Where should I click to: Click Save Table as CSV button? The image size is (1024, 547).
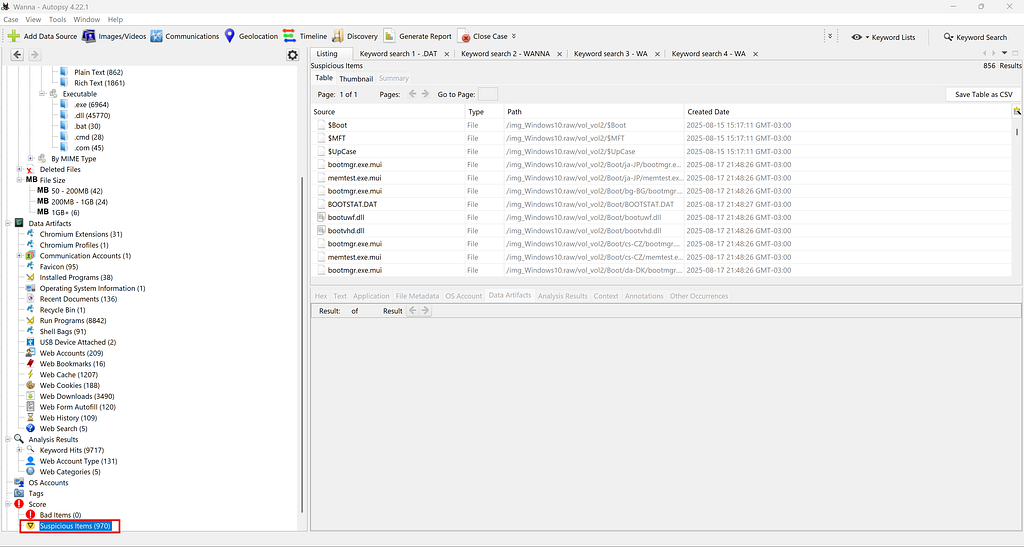[x=984, y=94]
